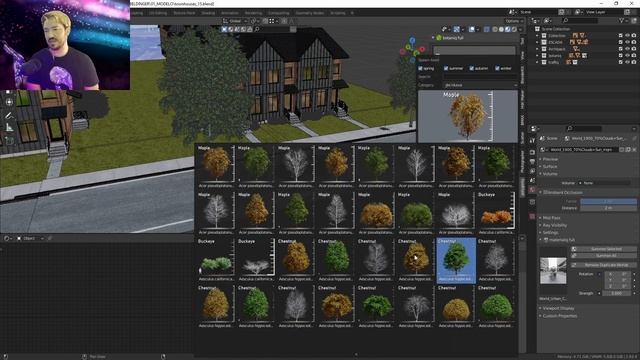Screen dimensions: 640x360
Task: Click the fake user shield on world datablock
Action: [622, 150]
